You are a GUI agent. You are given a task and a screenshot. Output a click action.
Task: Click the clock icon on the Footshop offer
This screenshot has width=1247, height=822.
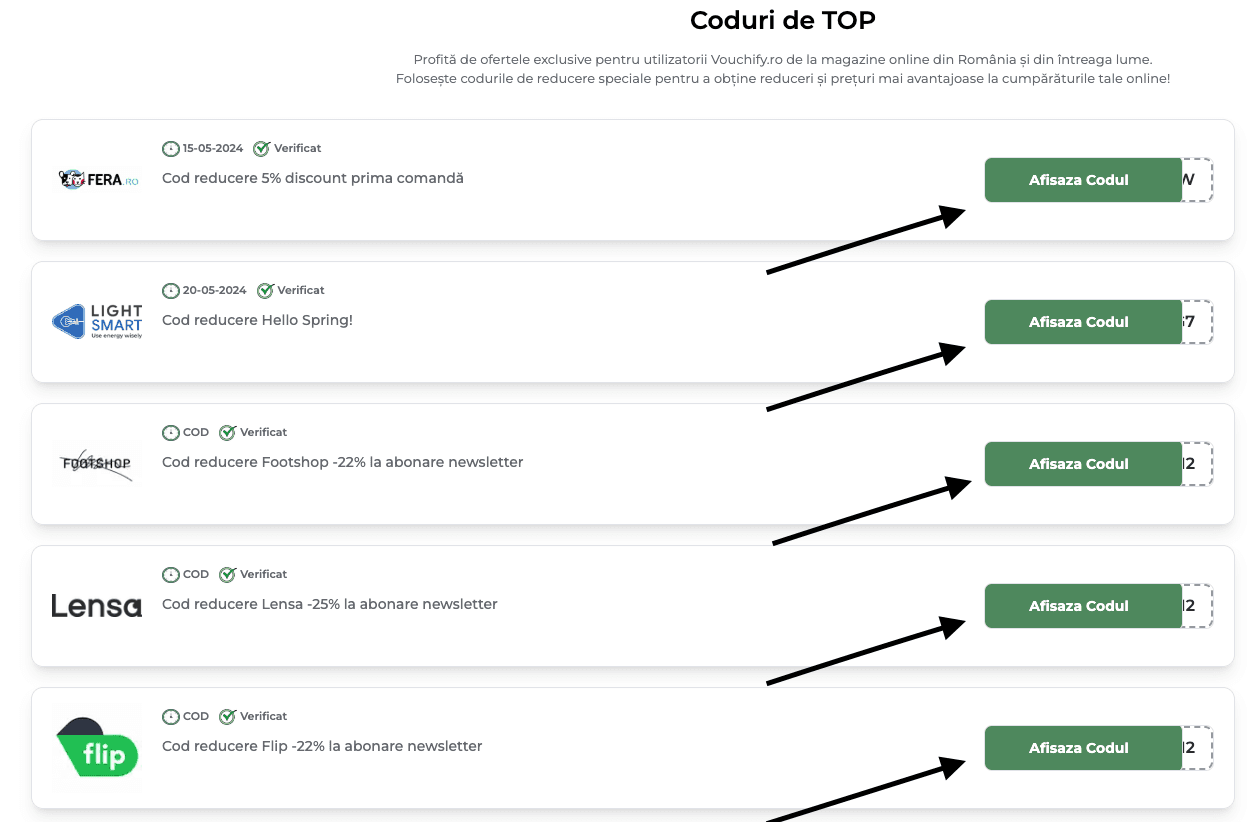pyautogui.click(x=170, y=432)
